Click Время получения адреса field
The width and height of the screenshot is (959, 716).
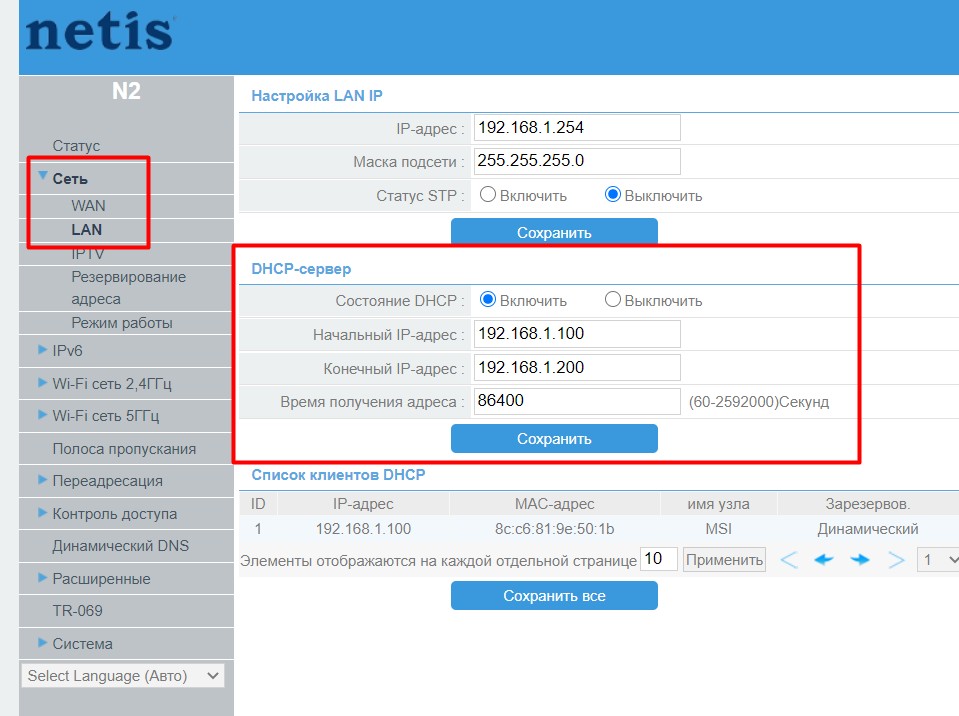click(x=577, y=401)
